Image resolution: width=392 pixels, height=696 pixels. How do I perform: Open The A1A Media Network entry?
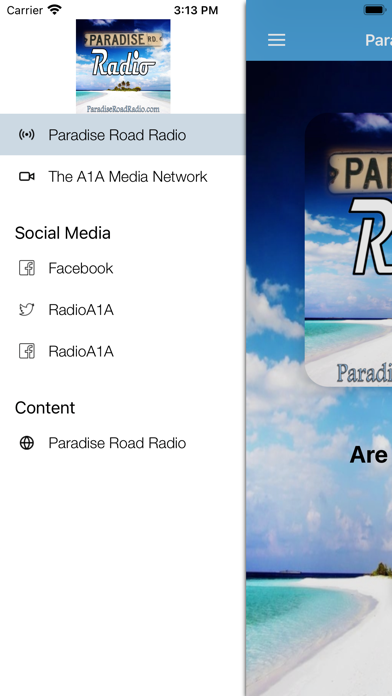pyautogui.click(x=123, y=177)
